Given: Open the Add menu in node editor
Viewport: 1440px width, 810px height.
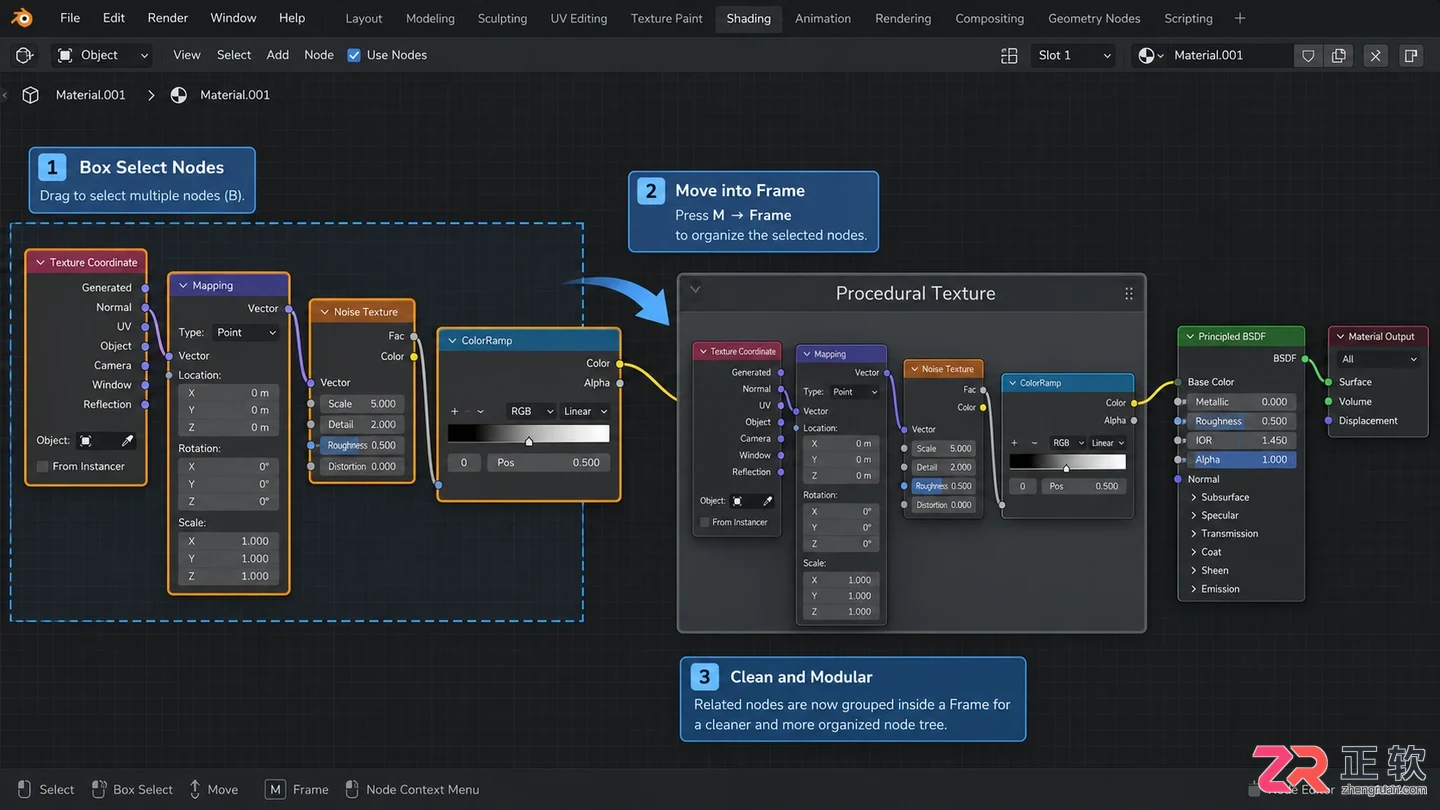Looking at the screenshot, I should (278, 55).
